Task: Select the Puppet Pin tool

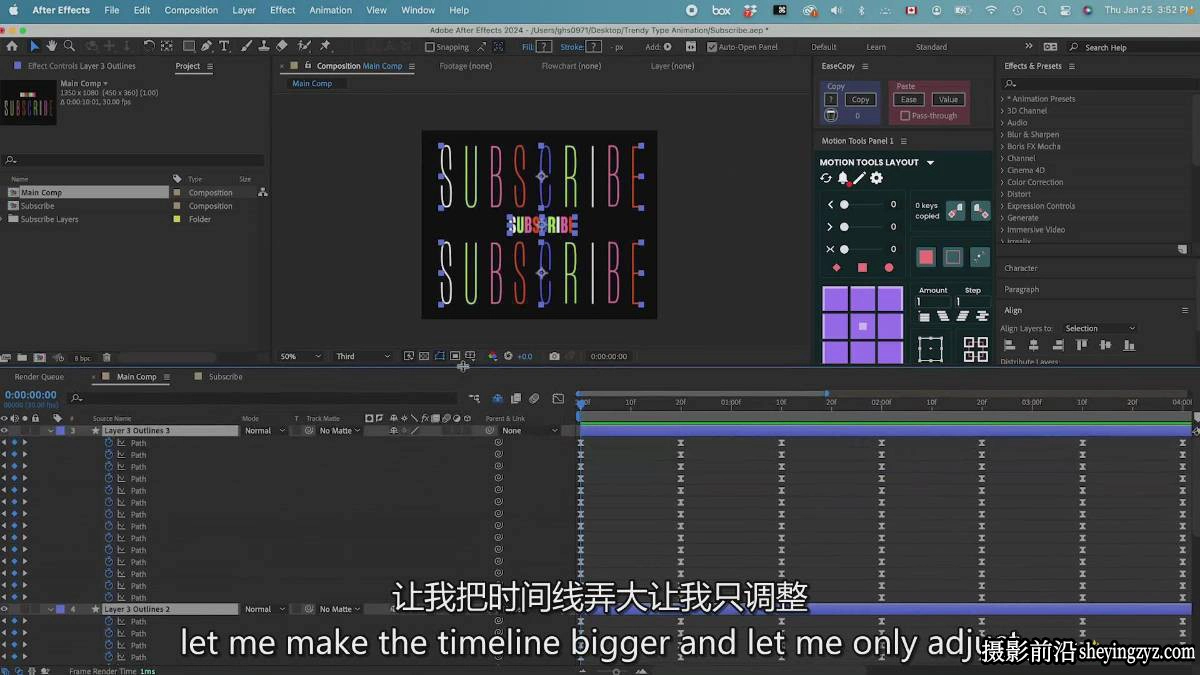Action: coord(325,46)
